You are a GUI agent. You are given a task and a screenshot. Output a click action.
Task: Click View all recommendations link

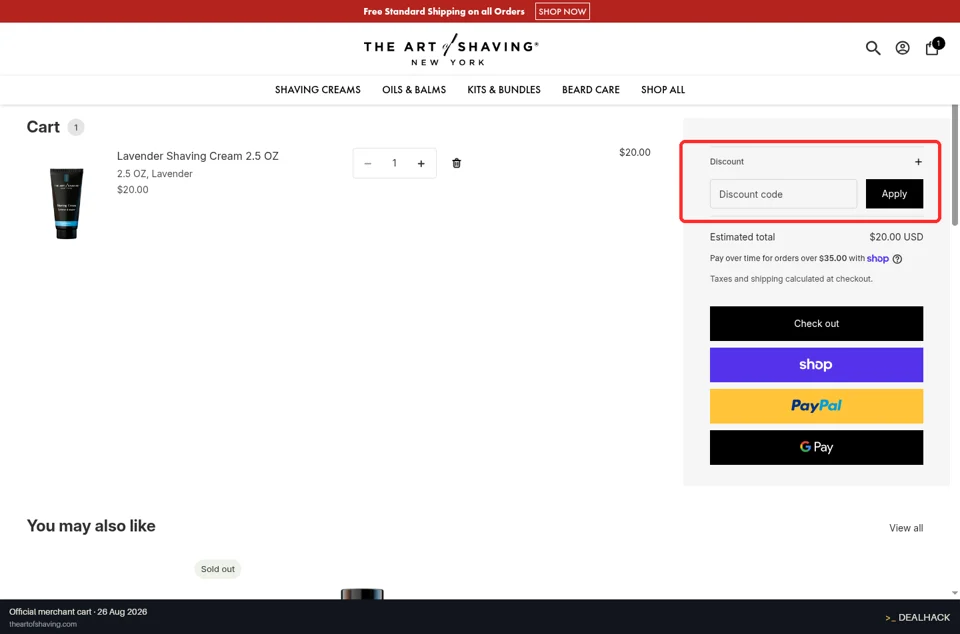(x=906, y=528)
